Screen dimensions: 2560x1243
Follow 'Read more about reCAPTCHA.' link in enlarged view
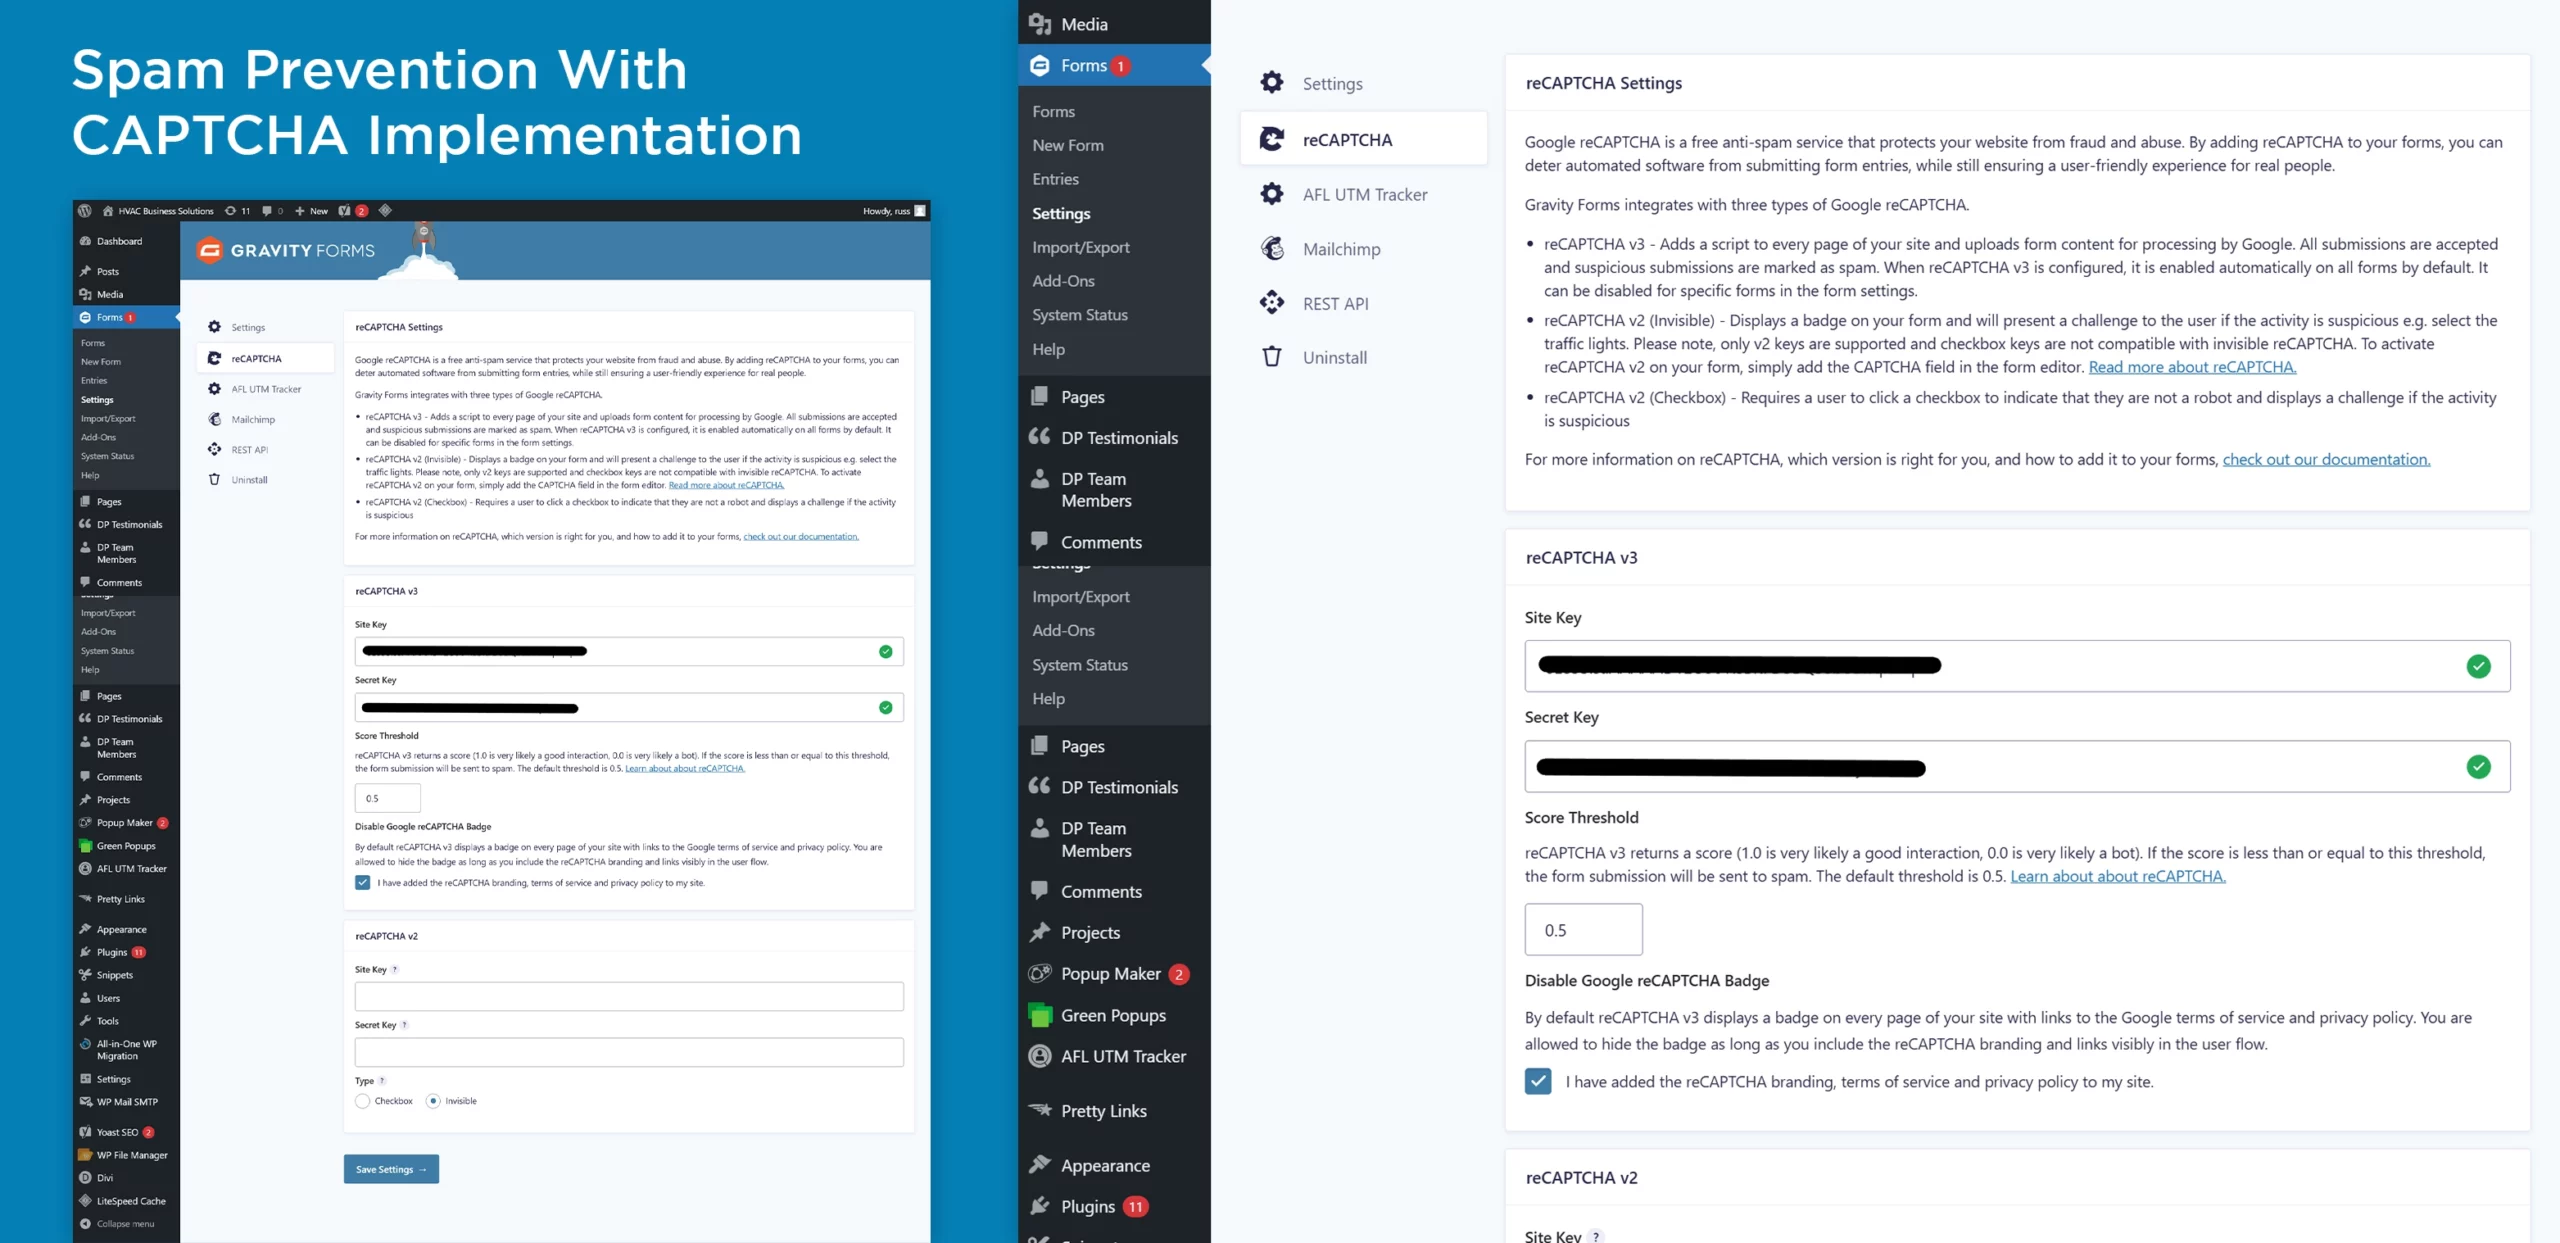pyautogui.click(x=2192, y=367)
